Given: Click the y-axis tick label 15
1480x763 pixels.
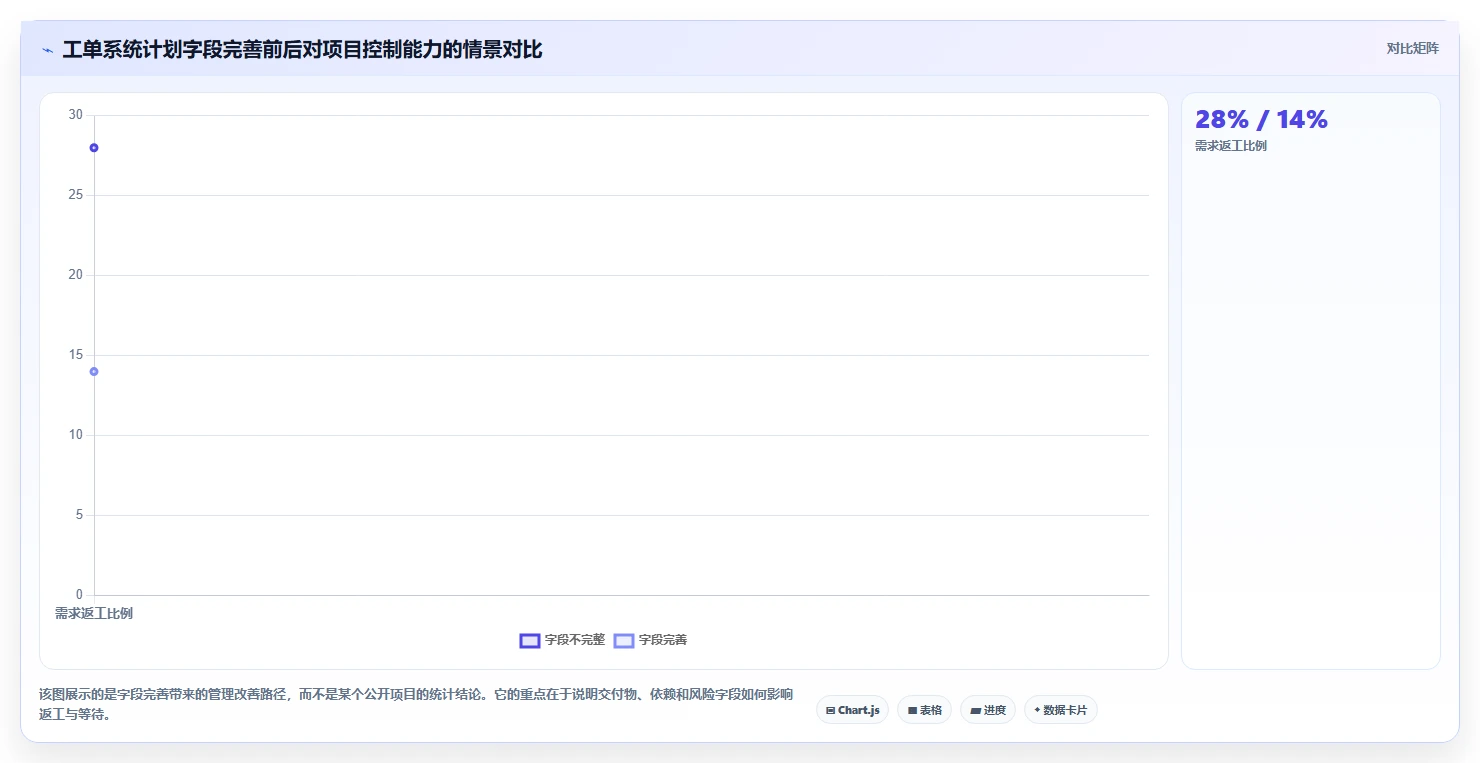Looking at the screenshot, I should click(76, 355).
